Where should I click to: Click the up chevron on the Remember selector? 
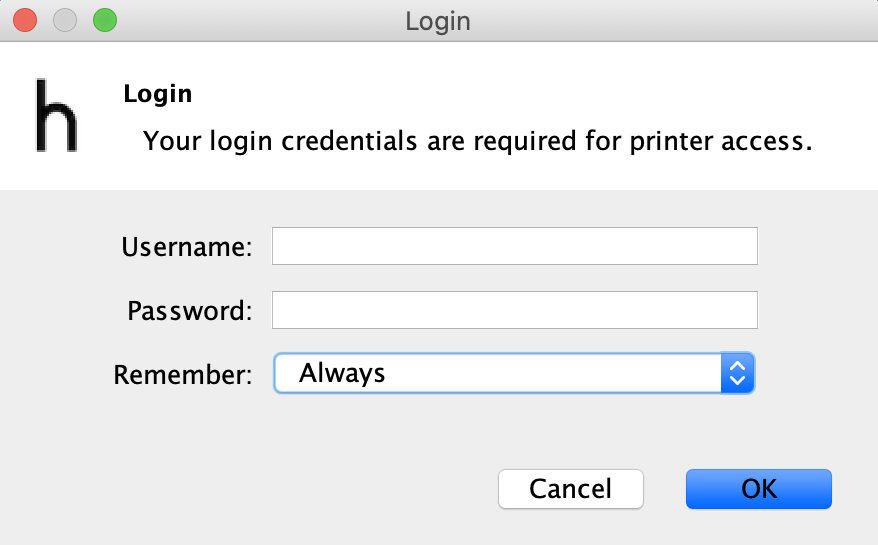pos(737,366)
